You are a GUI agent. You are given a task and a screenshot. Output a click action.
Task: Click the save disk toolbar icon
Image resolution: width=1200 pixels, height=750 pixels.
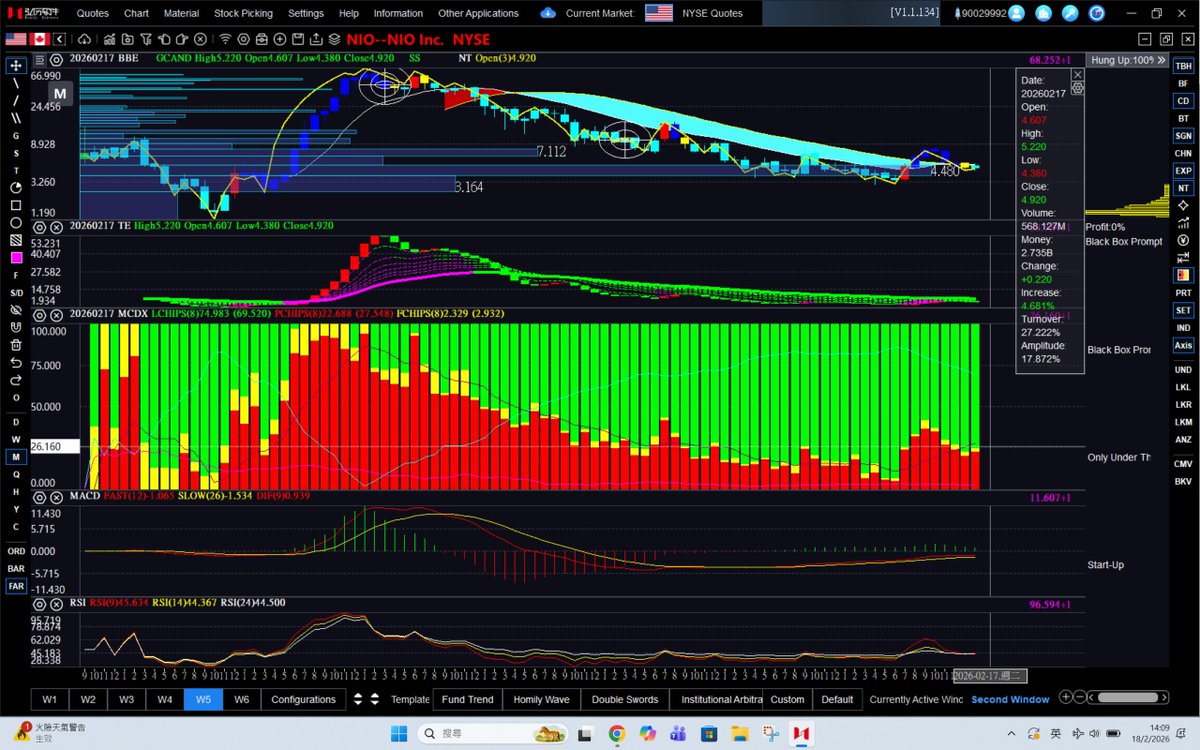(x=298, y=39)
